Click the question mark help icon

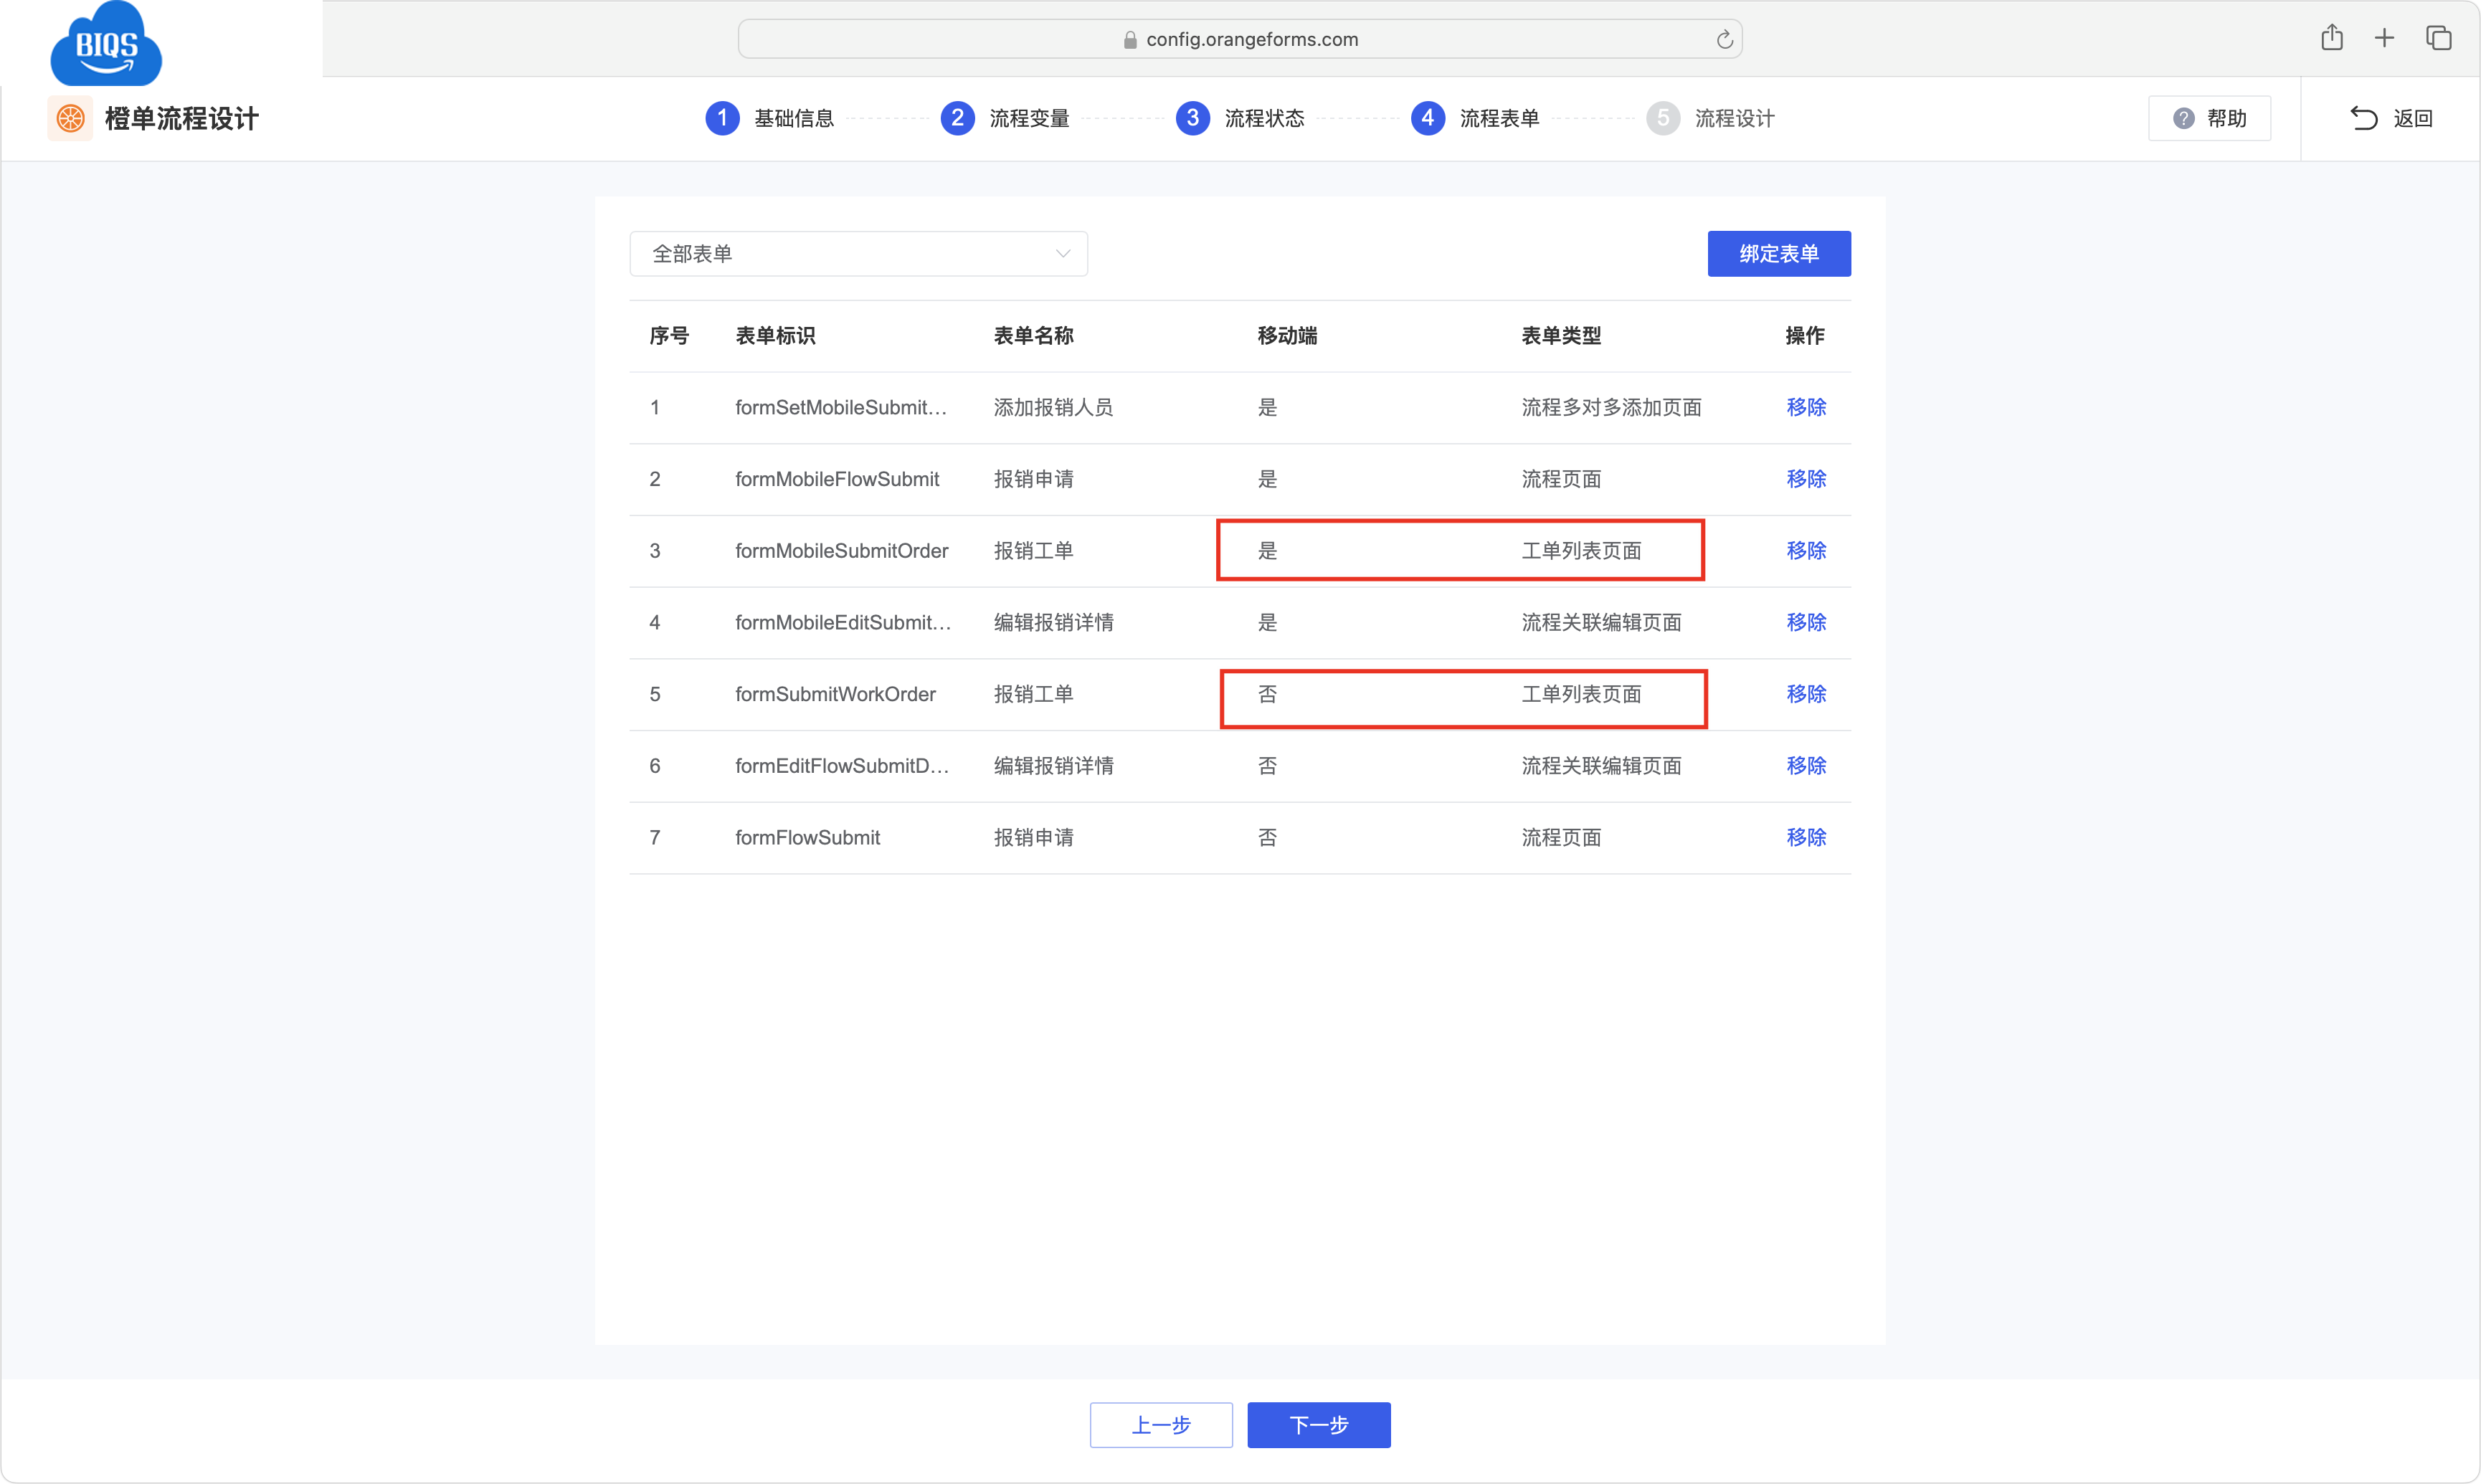(x=2184, y=119)
